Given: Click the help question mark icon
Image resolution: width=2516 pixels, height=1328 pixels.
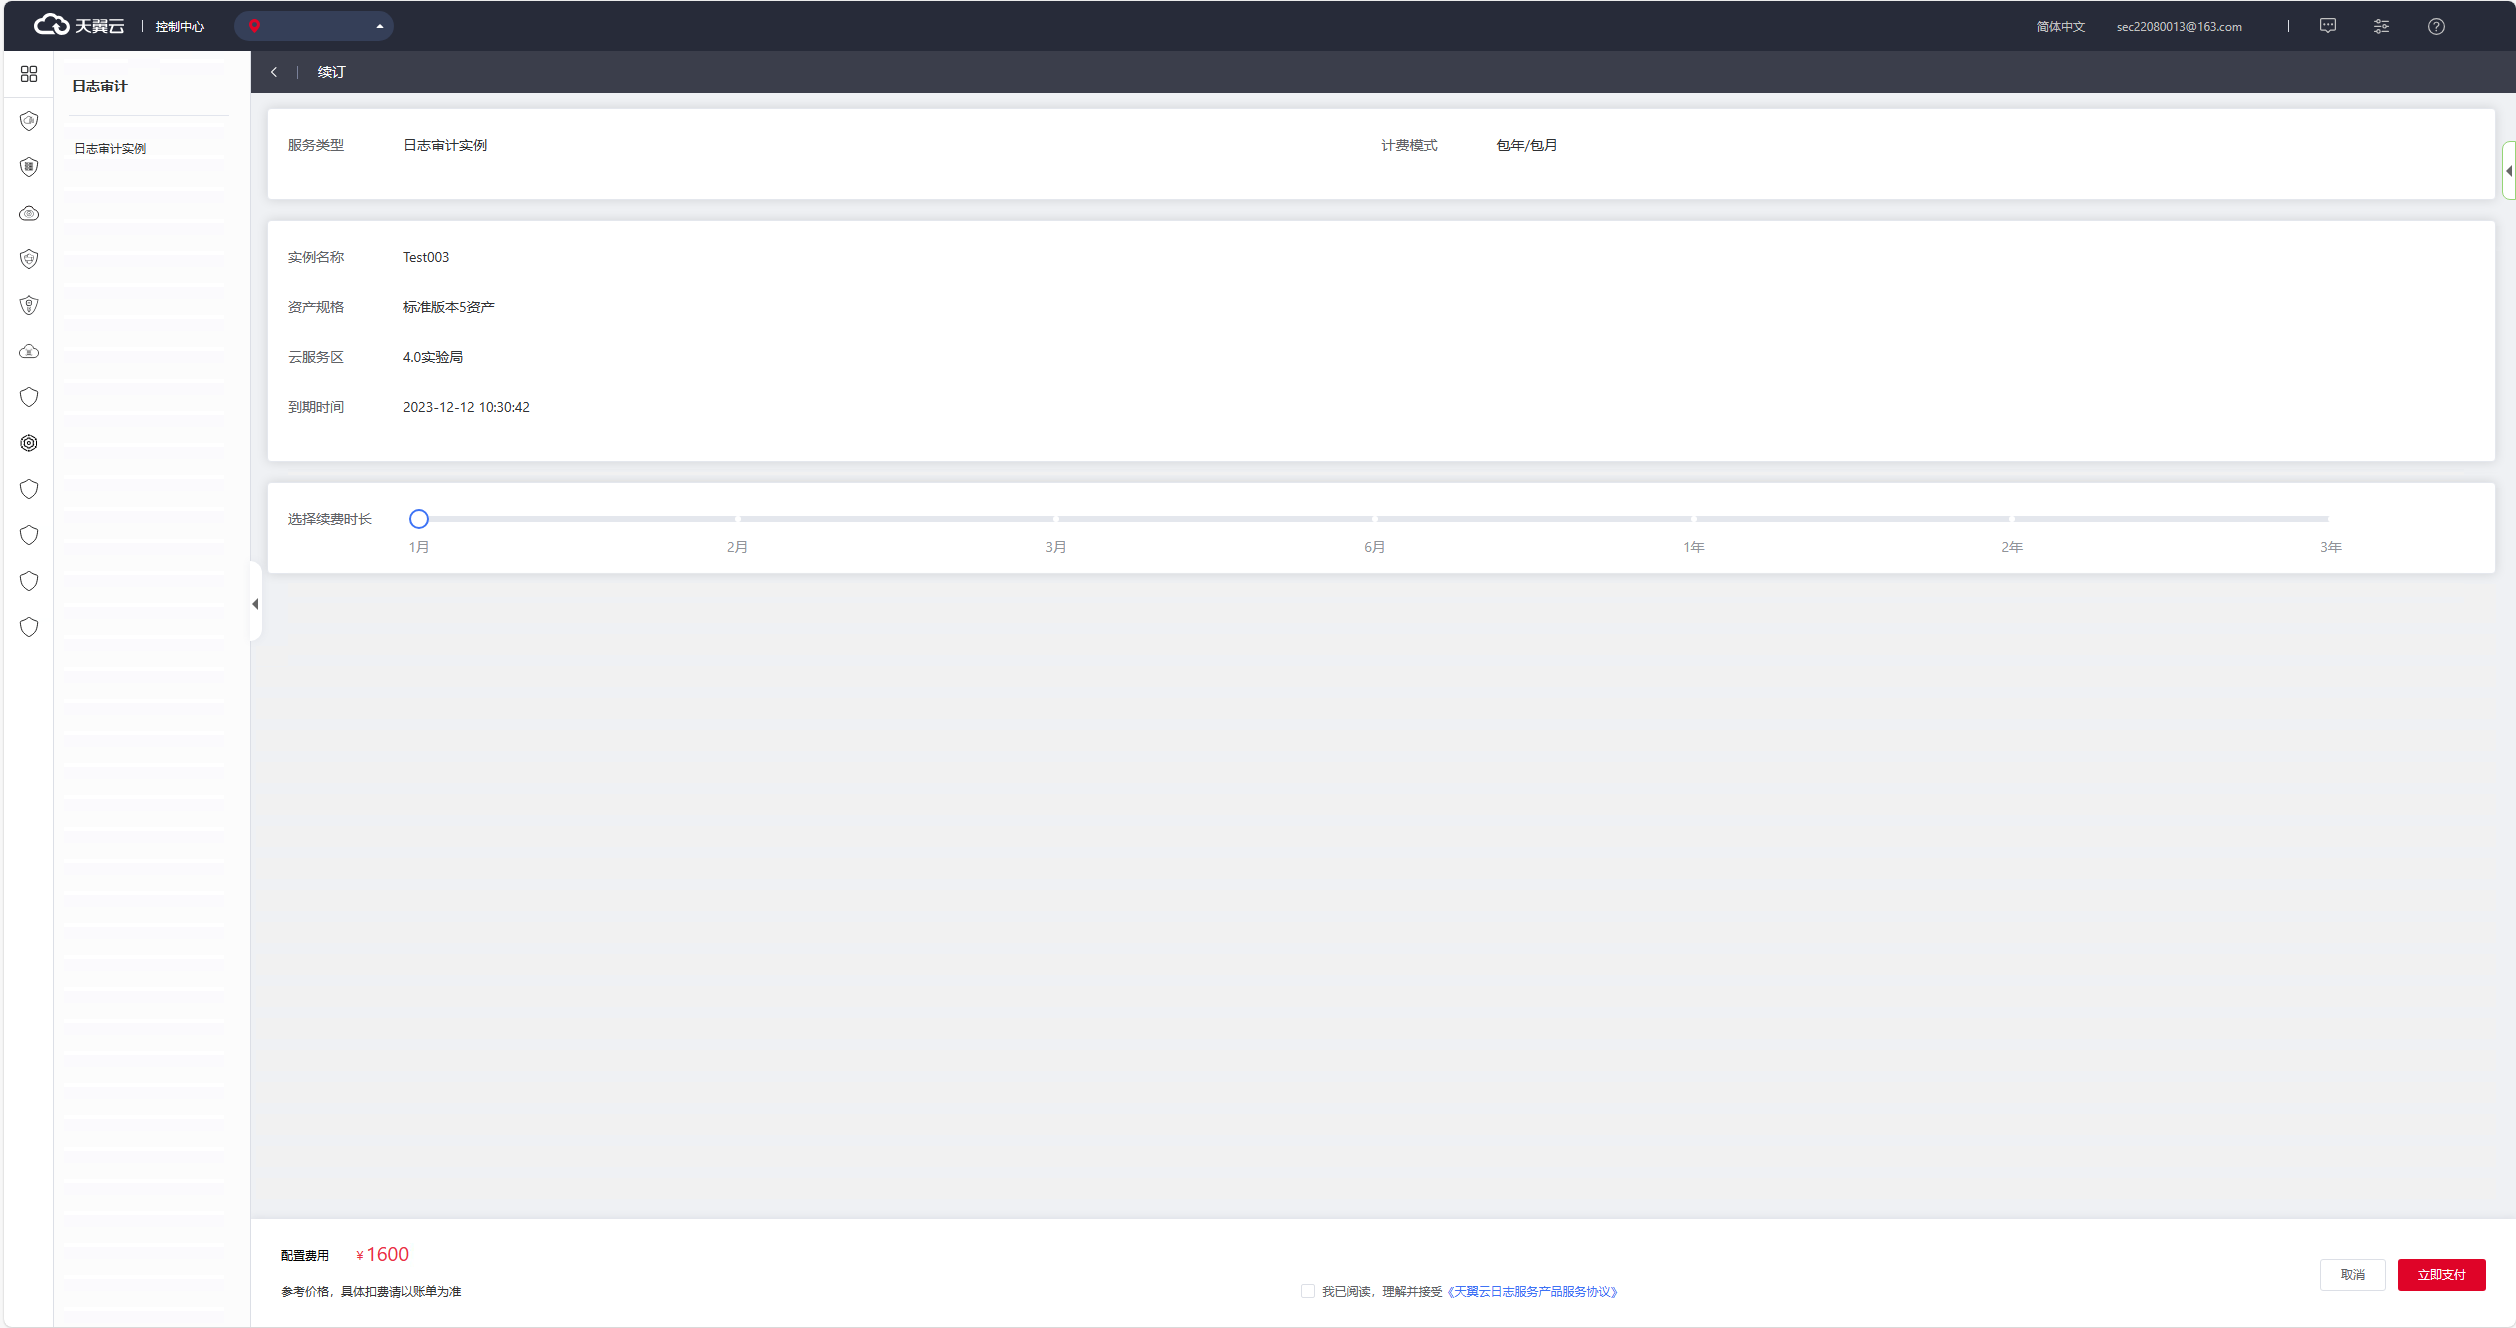Looking at the screenshot, I should click(2436, 26).
